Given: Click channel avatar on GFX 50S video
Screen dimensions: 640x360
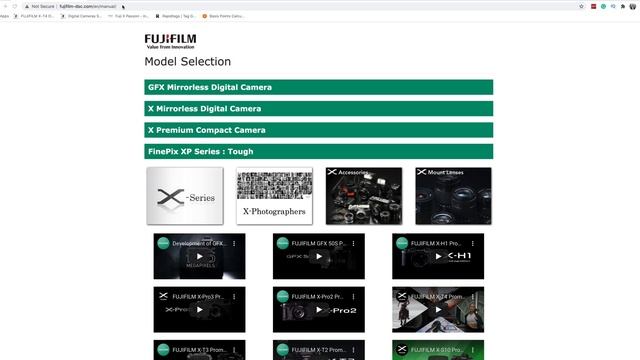Looking at the screenshot, I should pos(282,243).
